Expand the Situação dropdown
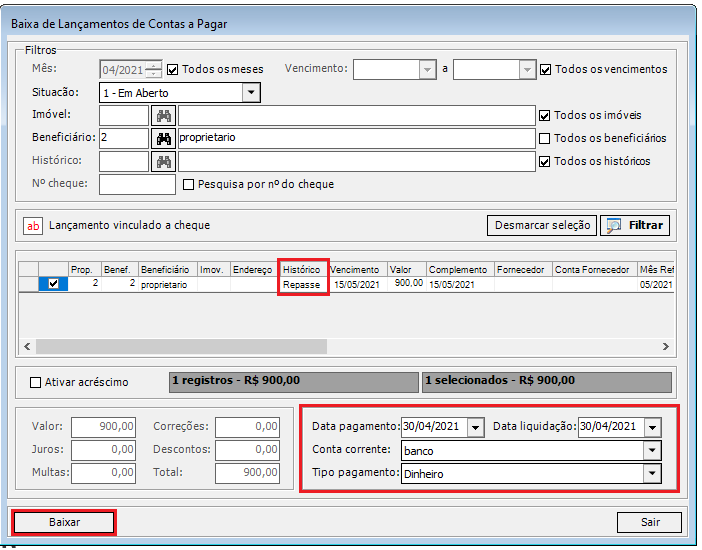 (x=251, y=93)
